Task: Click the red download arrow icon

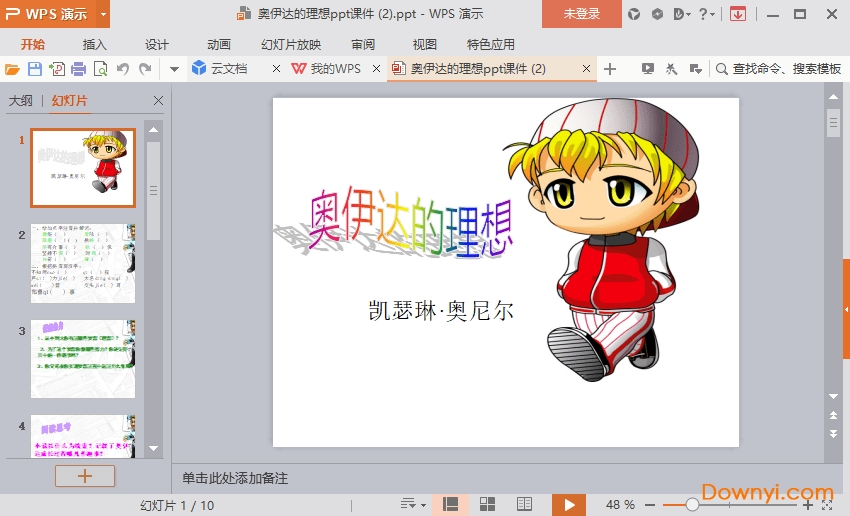Action: 738,14
